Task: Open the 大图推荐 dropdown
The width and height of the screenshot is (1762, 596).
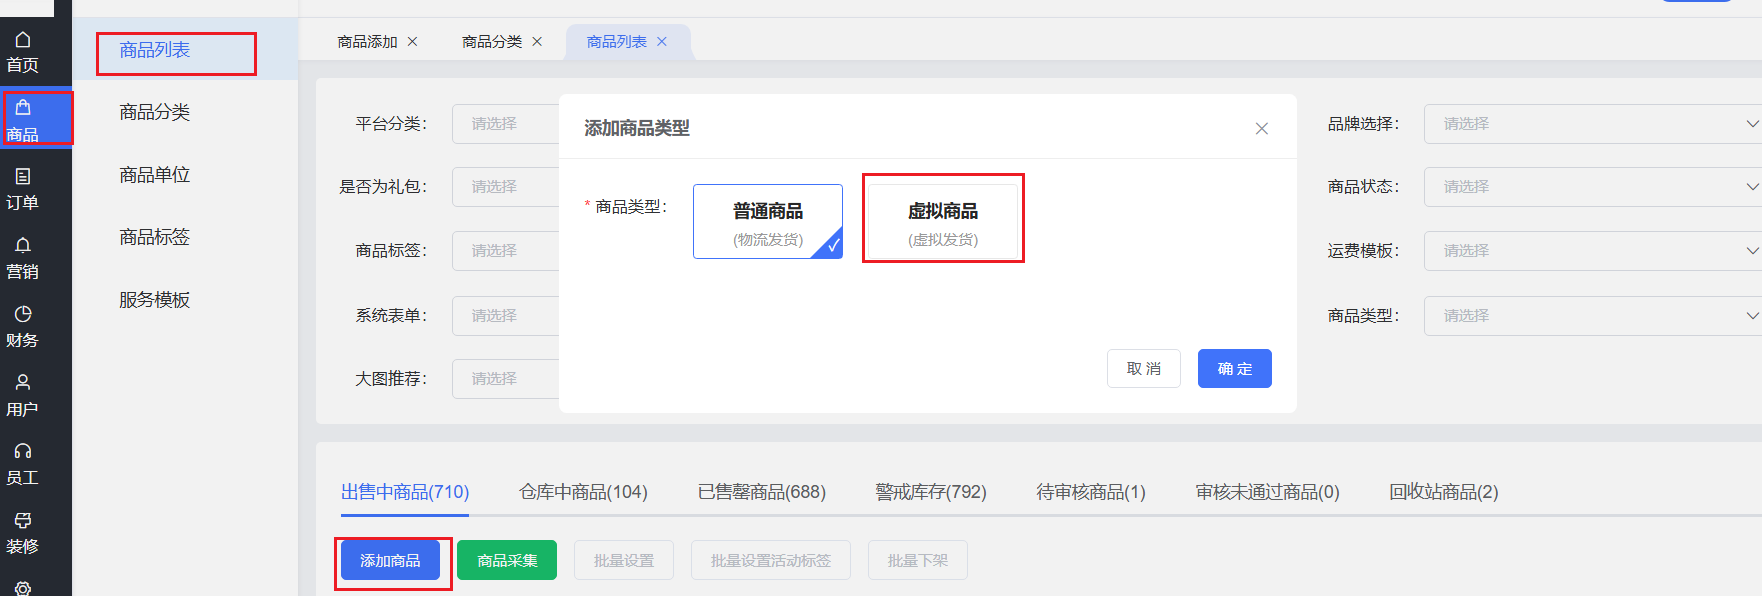Action: tap(506, 379)
